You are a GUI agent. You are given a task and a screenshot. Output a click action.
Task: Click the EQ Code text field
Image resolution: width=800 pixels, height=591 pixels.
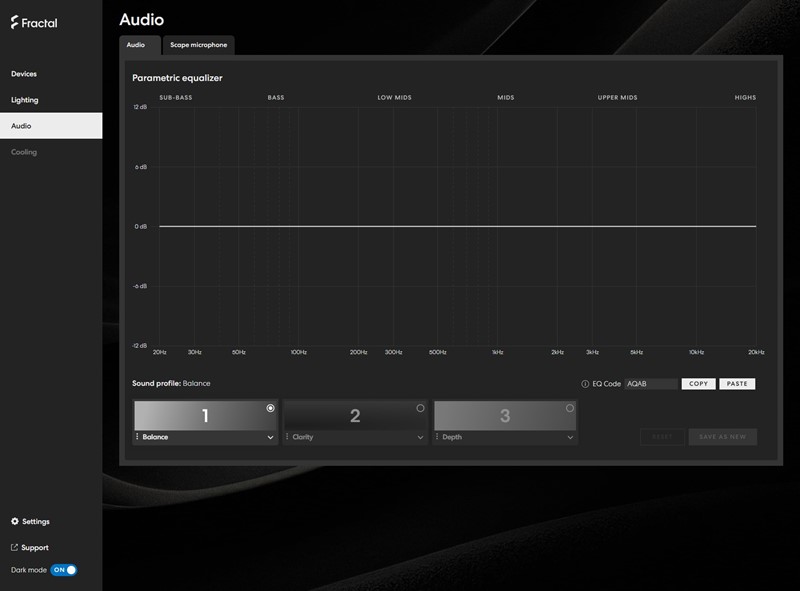point(649,384)
